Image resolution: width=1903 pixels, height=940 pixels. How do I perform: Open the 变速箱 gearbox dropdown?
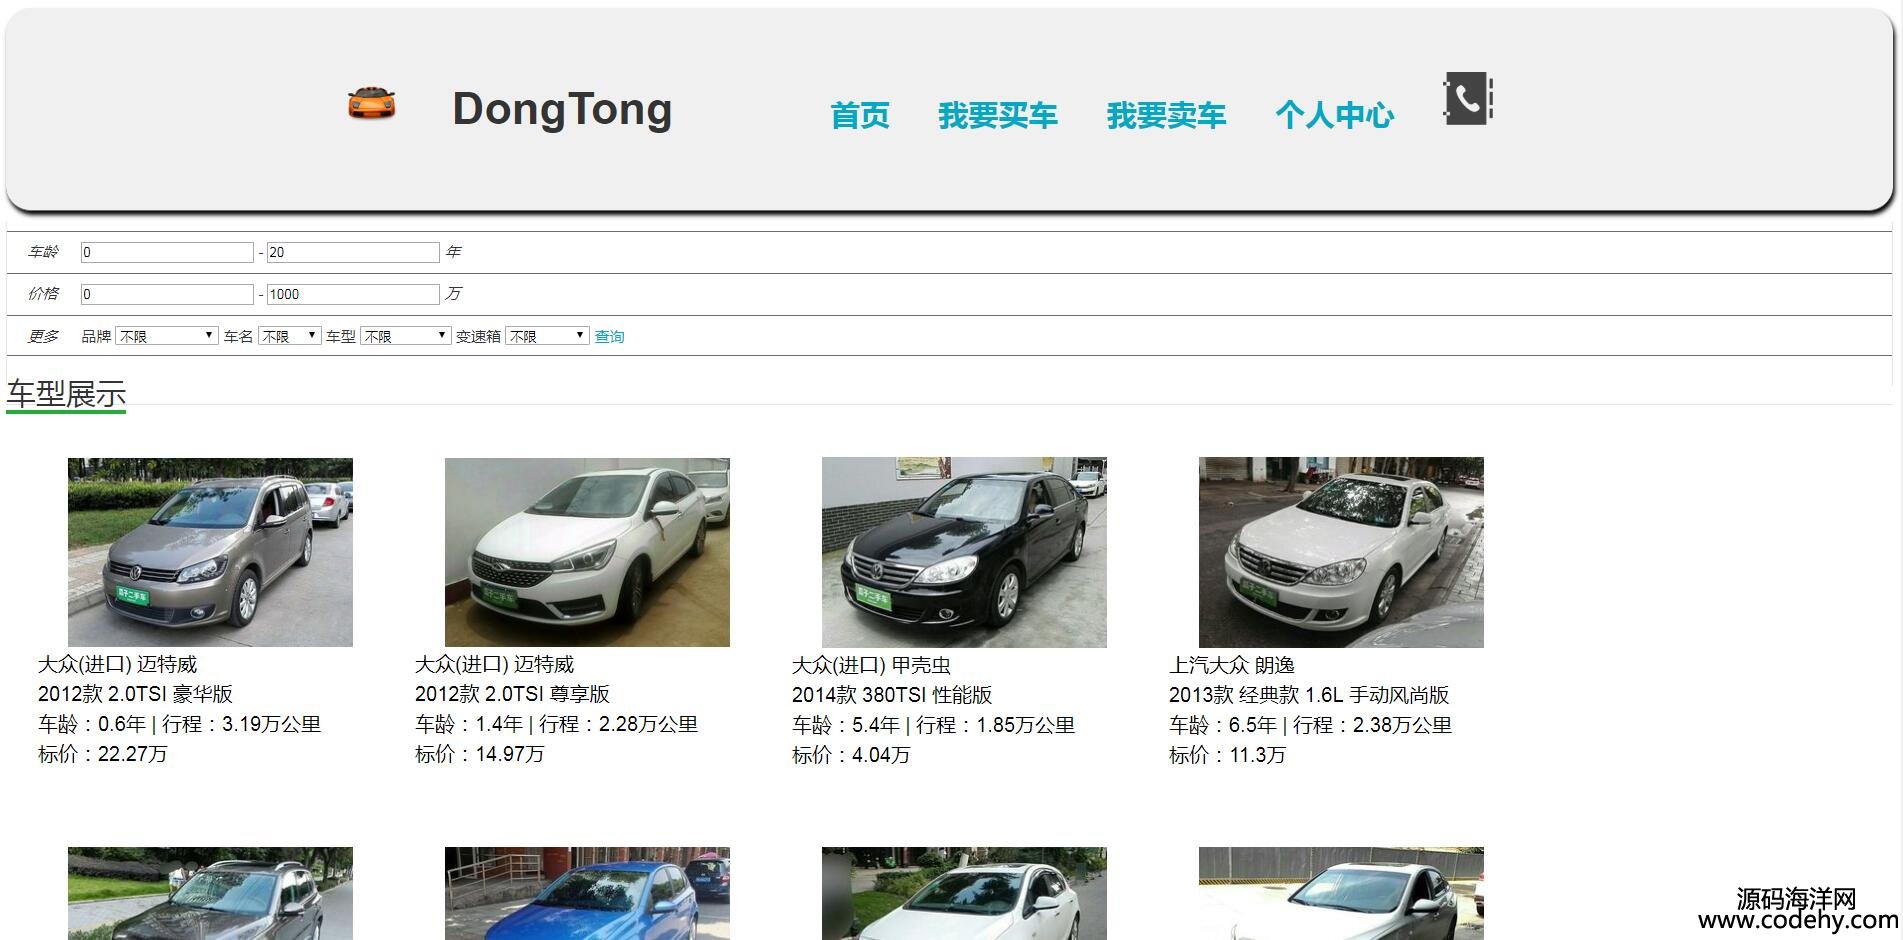(547, 336)
